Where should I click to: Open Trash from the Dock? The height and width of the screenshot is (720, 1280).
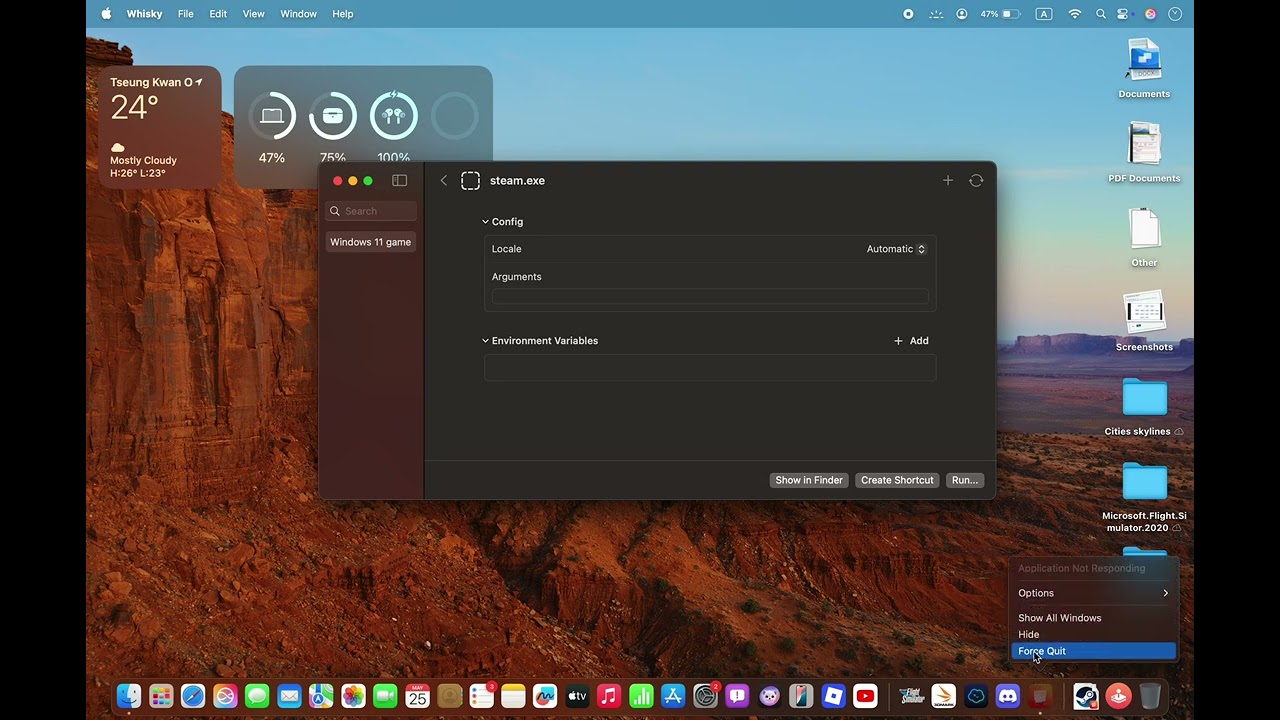pyautogui.click(x=1150, y=696)
